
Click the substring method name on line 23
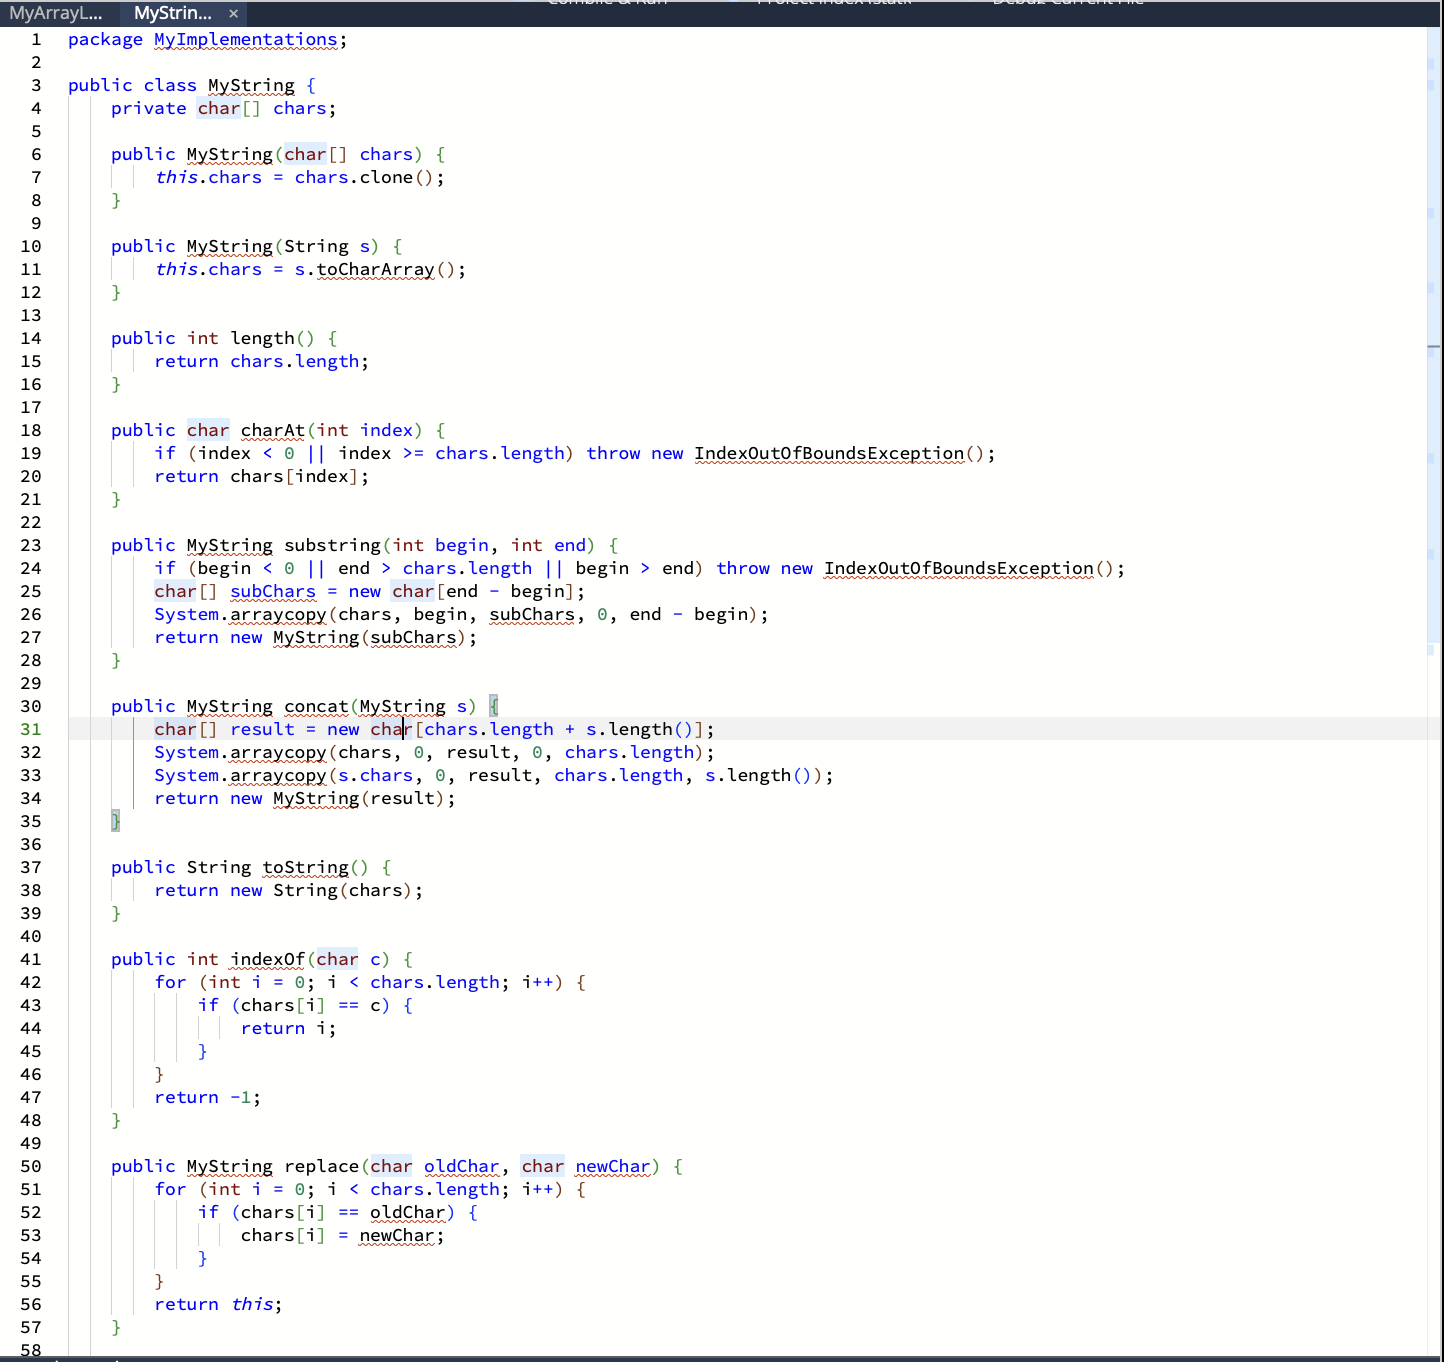(333, 545)
